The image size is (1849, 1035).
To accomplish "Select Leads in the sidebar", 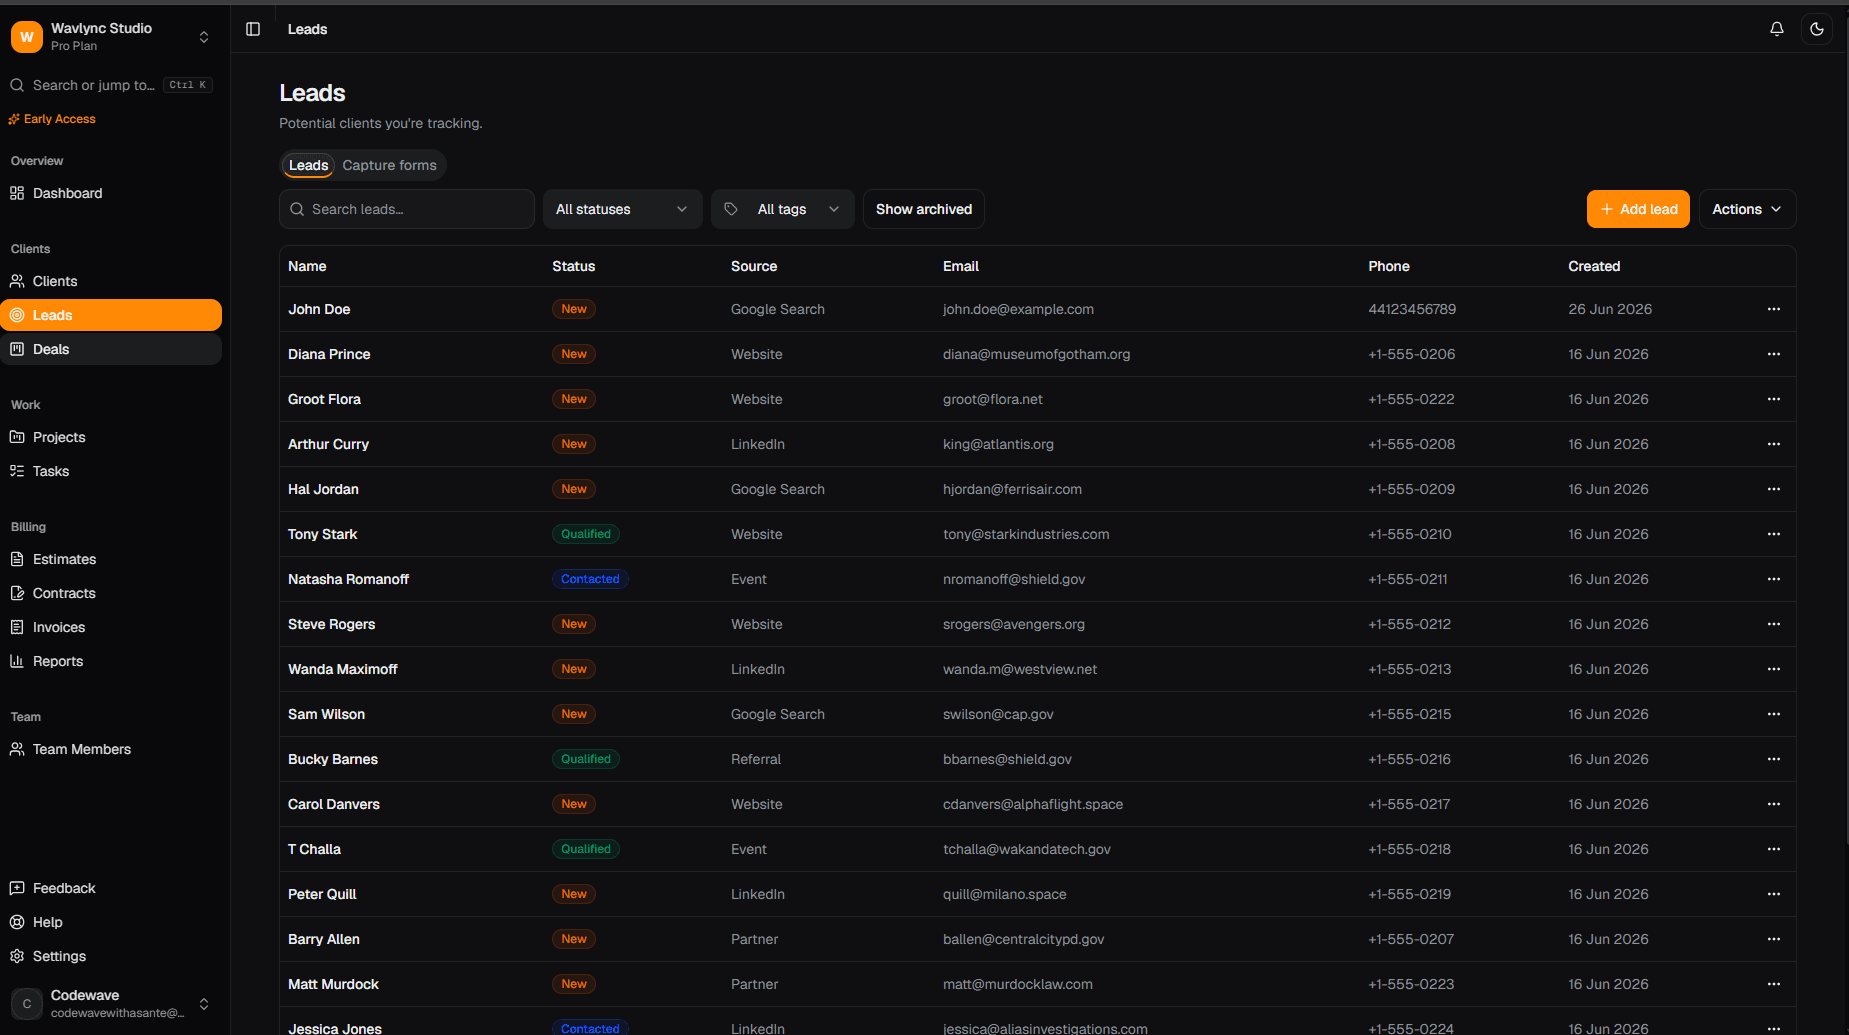I will [111, 315].
